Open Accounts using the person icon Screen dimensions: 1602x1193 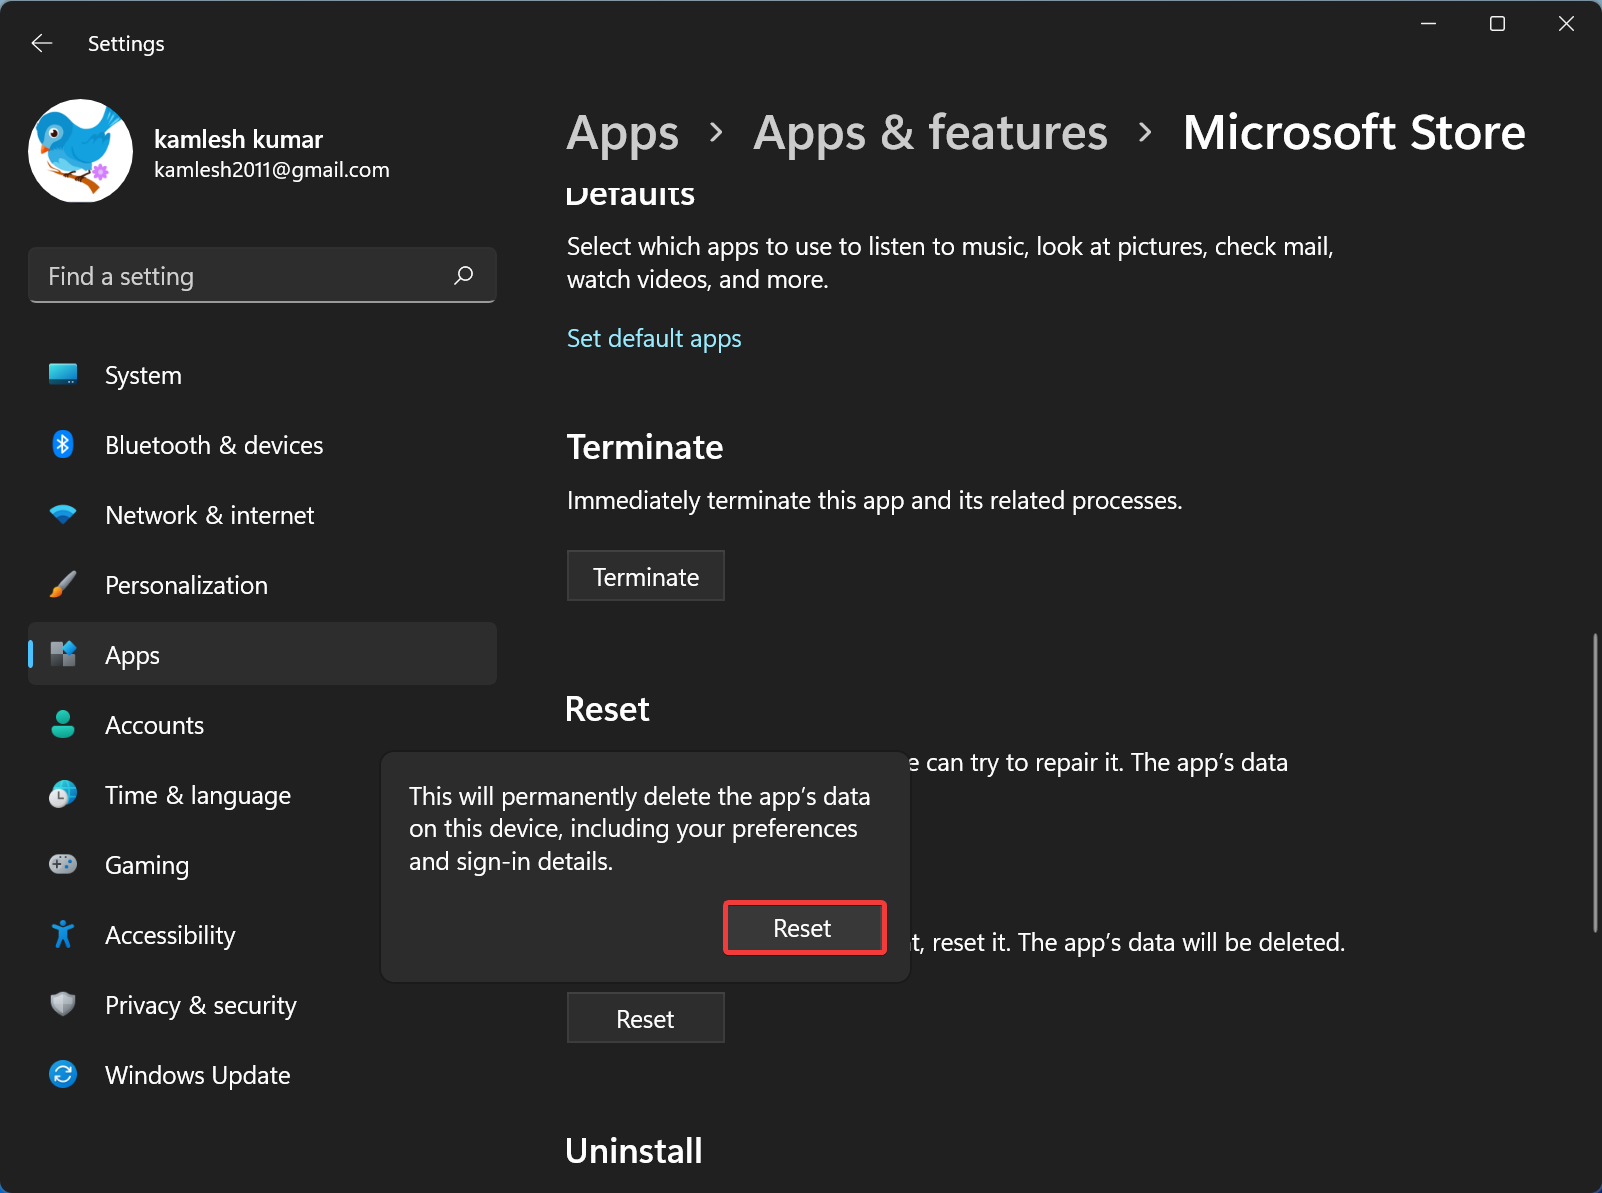pos(63,725)
